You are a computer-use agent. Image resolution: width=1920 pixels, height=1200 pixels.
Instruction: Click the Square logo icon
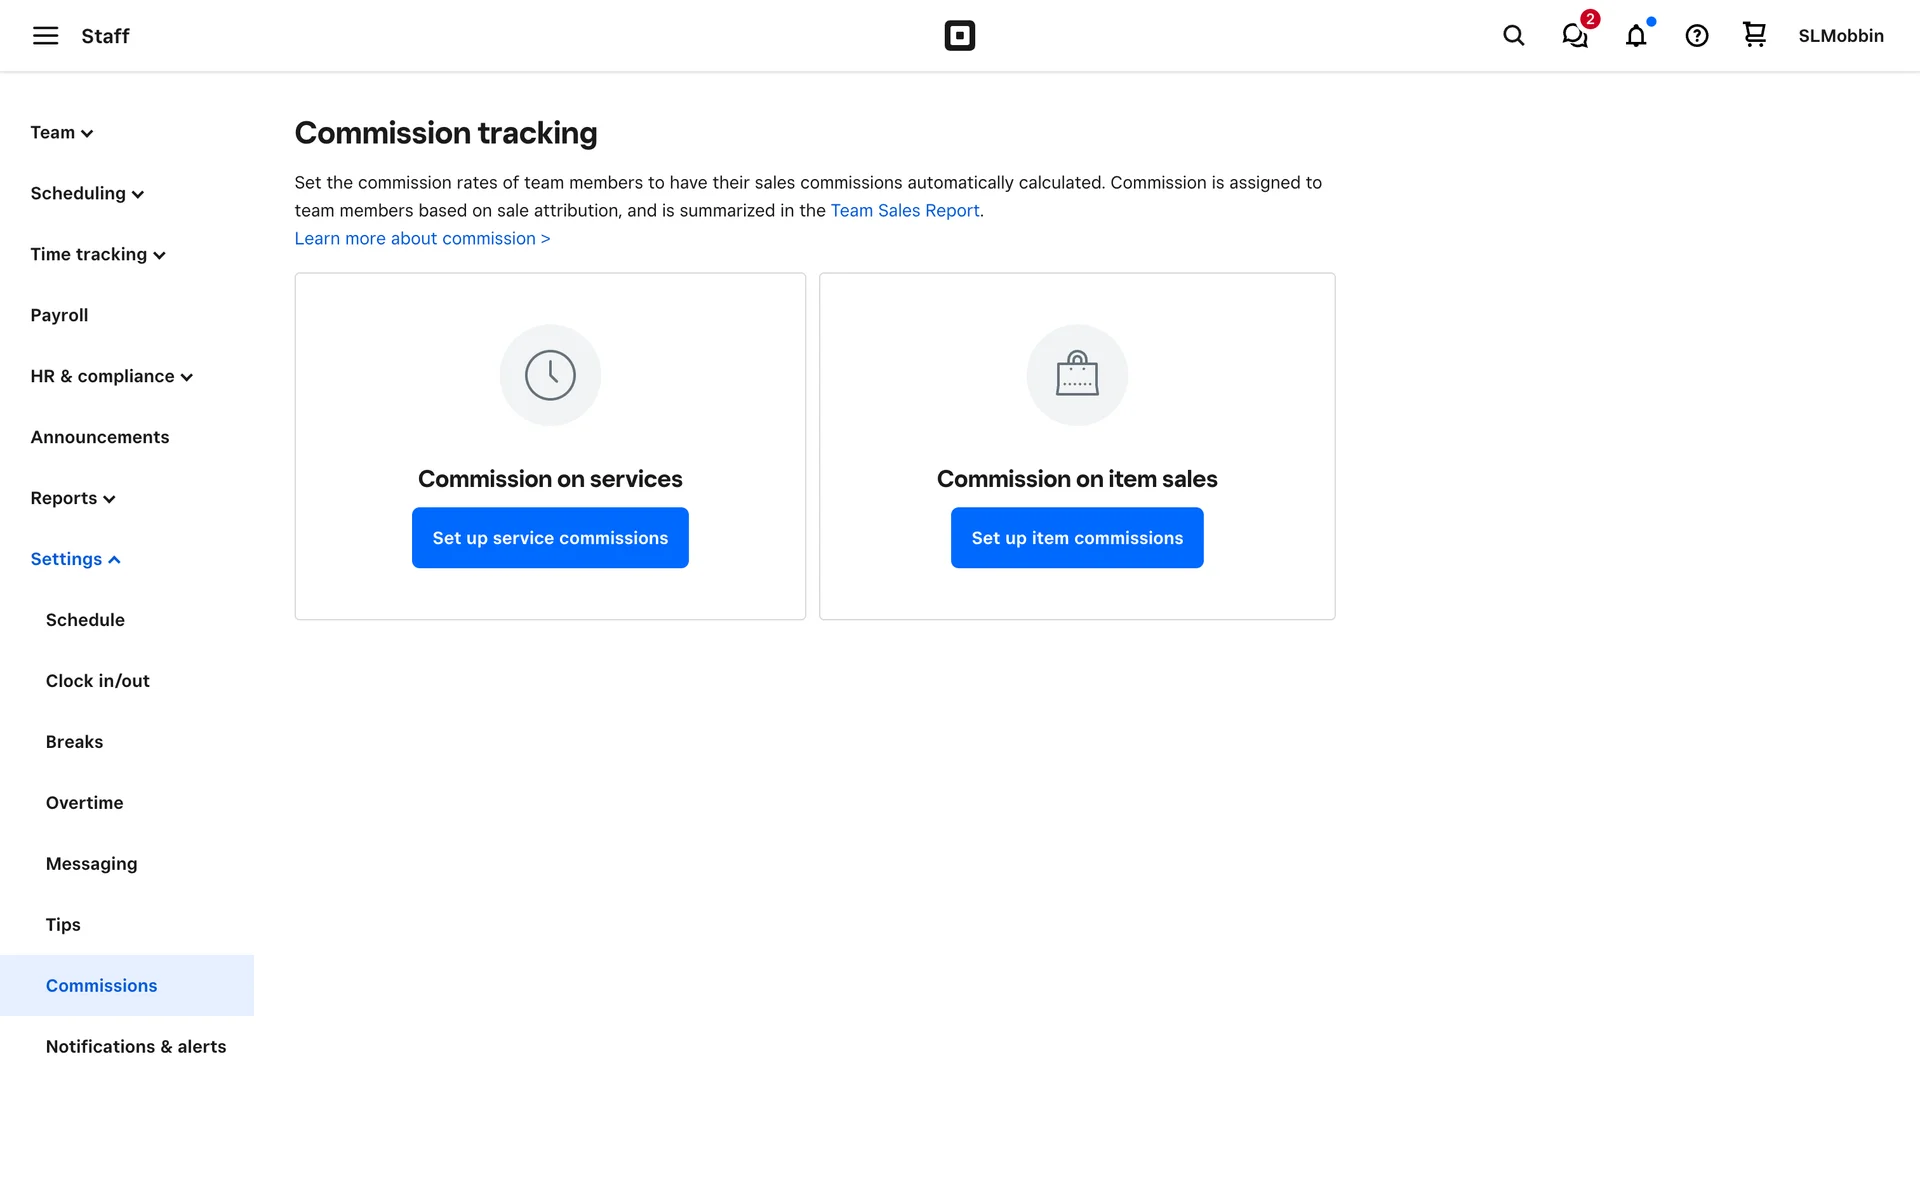point(959,36)
